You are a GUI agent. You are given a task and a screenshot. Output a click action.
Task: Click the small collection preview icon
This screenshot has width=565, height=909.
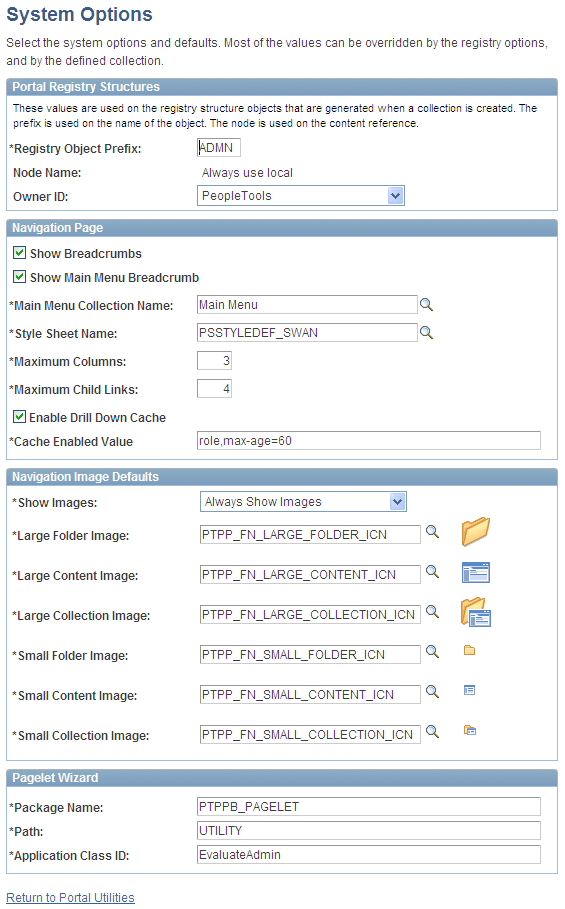pos(470,730)
